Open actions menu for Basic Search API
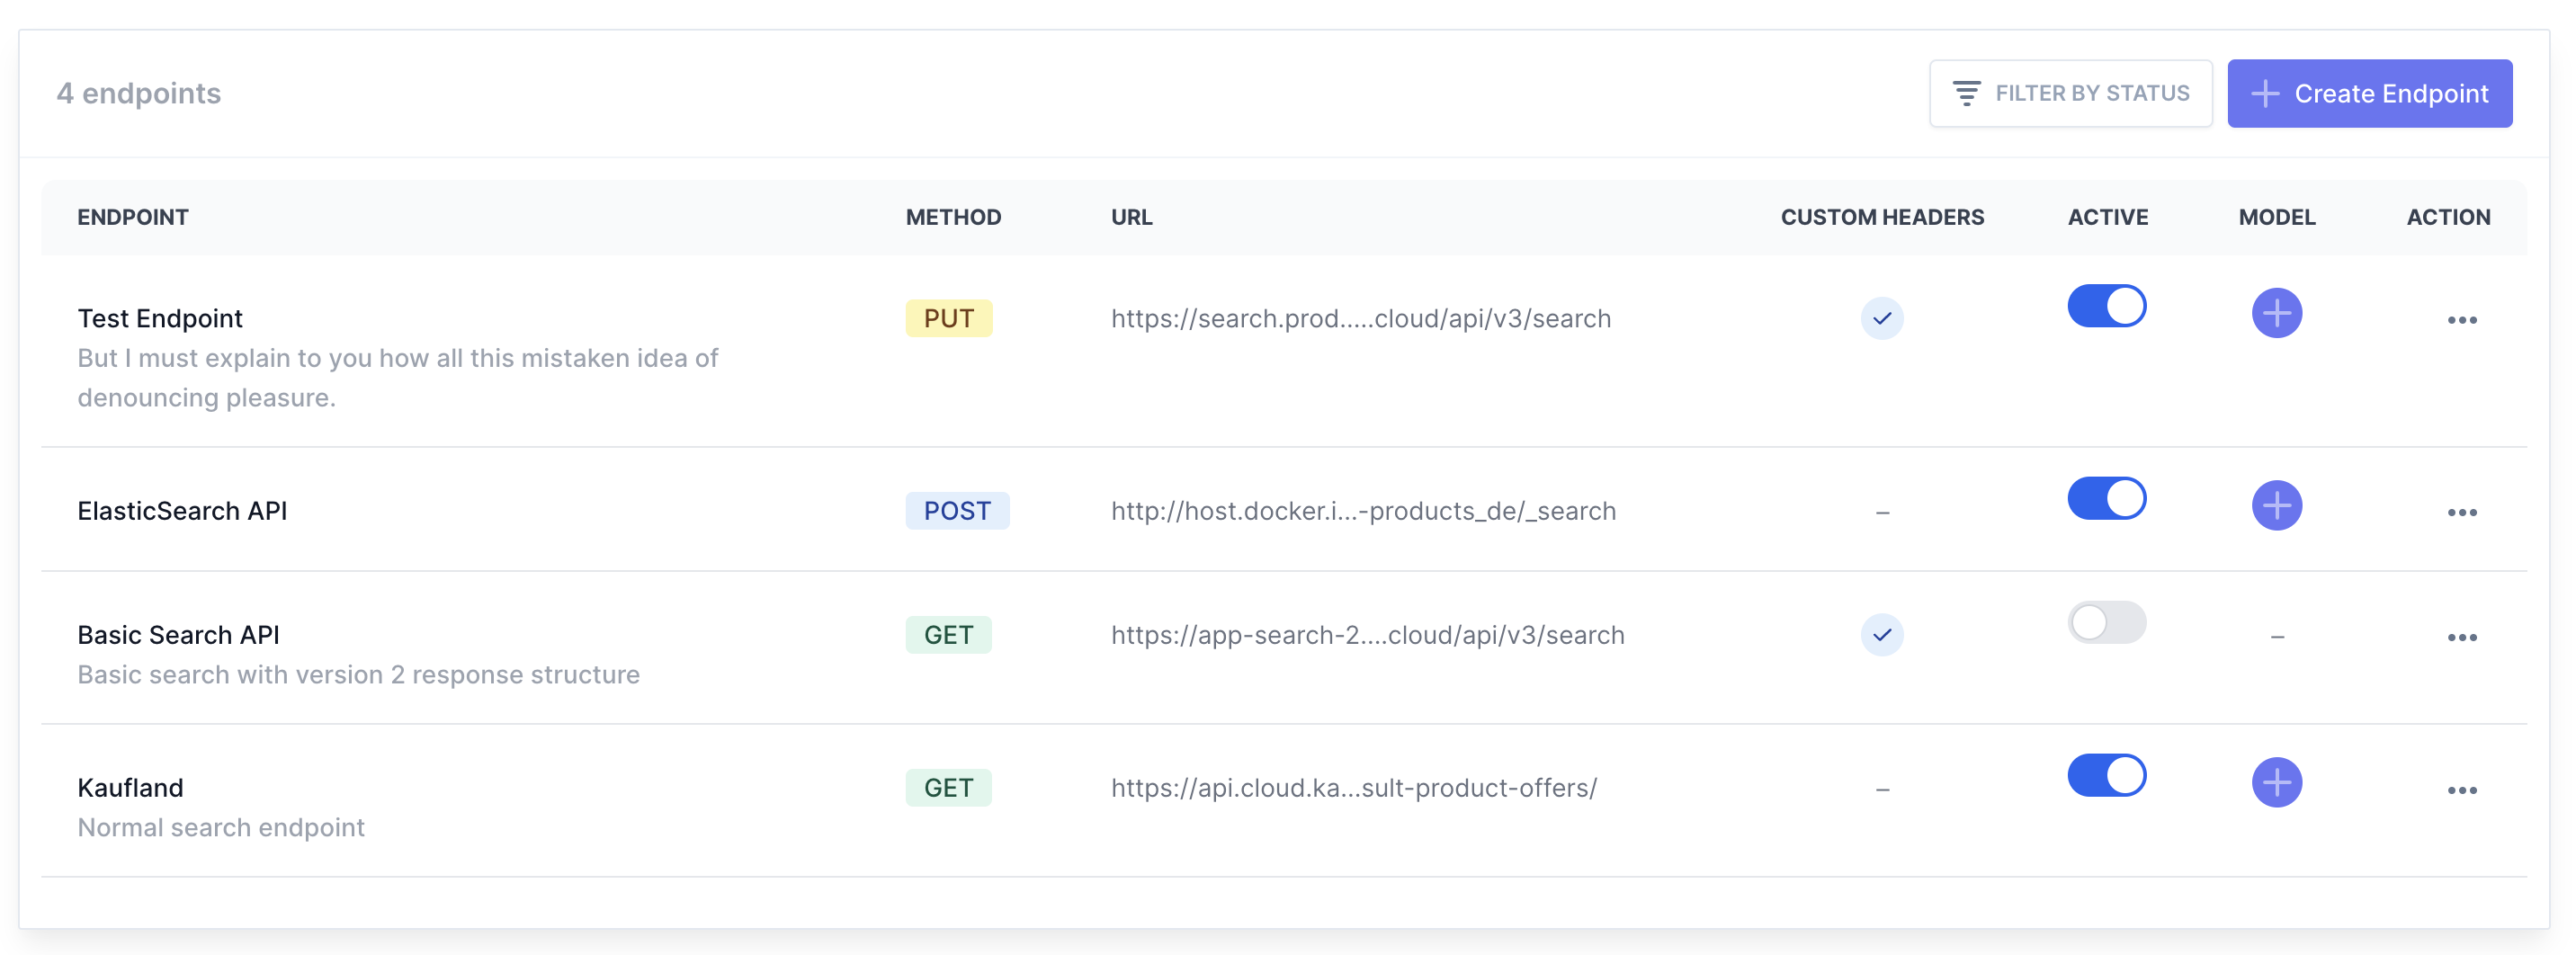Screen dimensions: 2576x955 tap(2461, 638)
